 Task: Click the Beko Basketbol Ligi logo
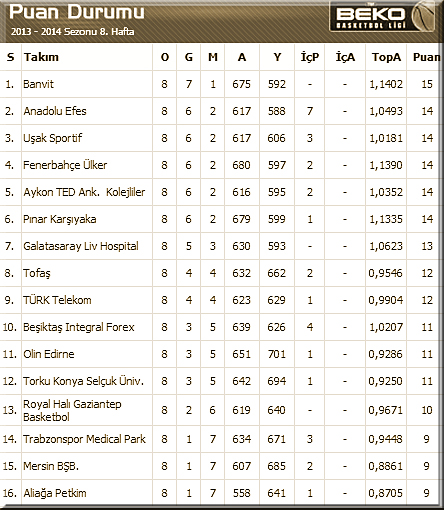[x=382, y=17]
